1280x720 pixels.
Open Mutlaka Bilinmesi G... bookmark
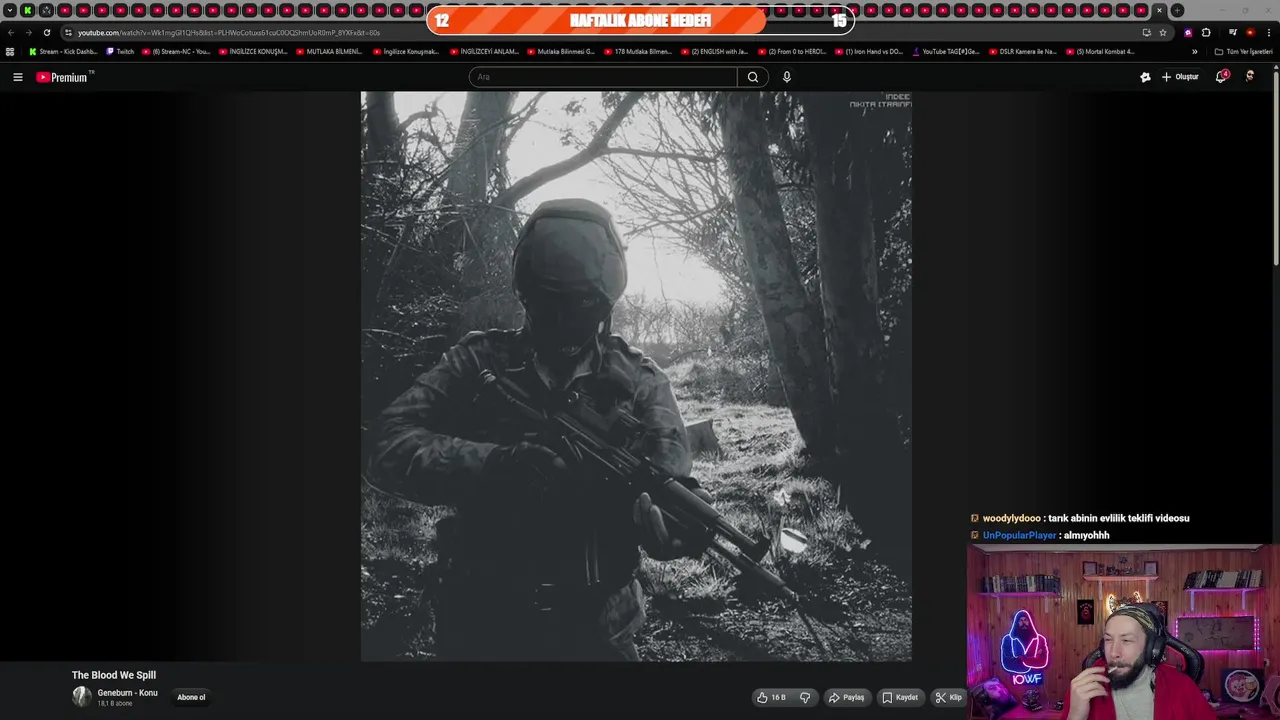click(x=560, y=51)
